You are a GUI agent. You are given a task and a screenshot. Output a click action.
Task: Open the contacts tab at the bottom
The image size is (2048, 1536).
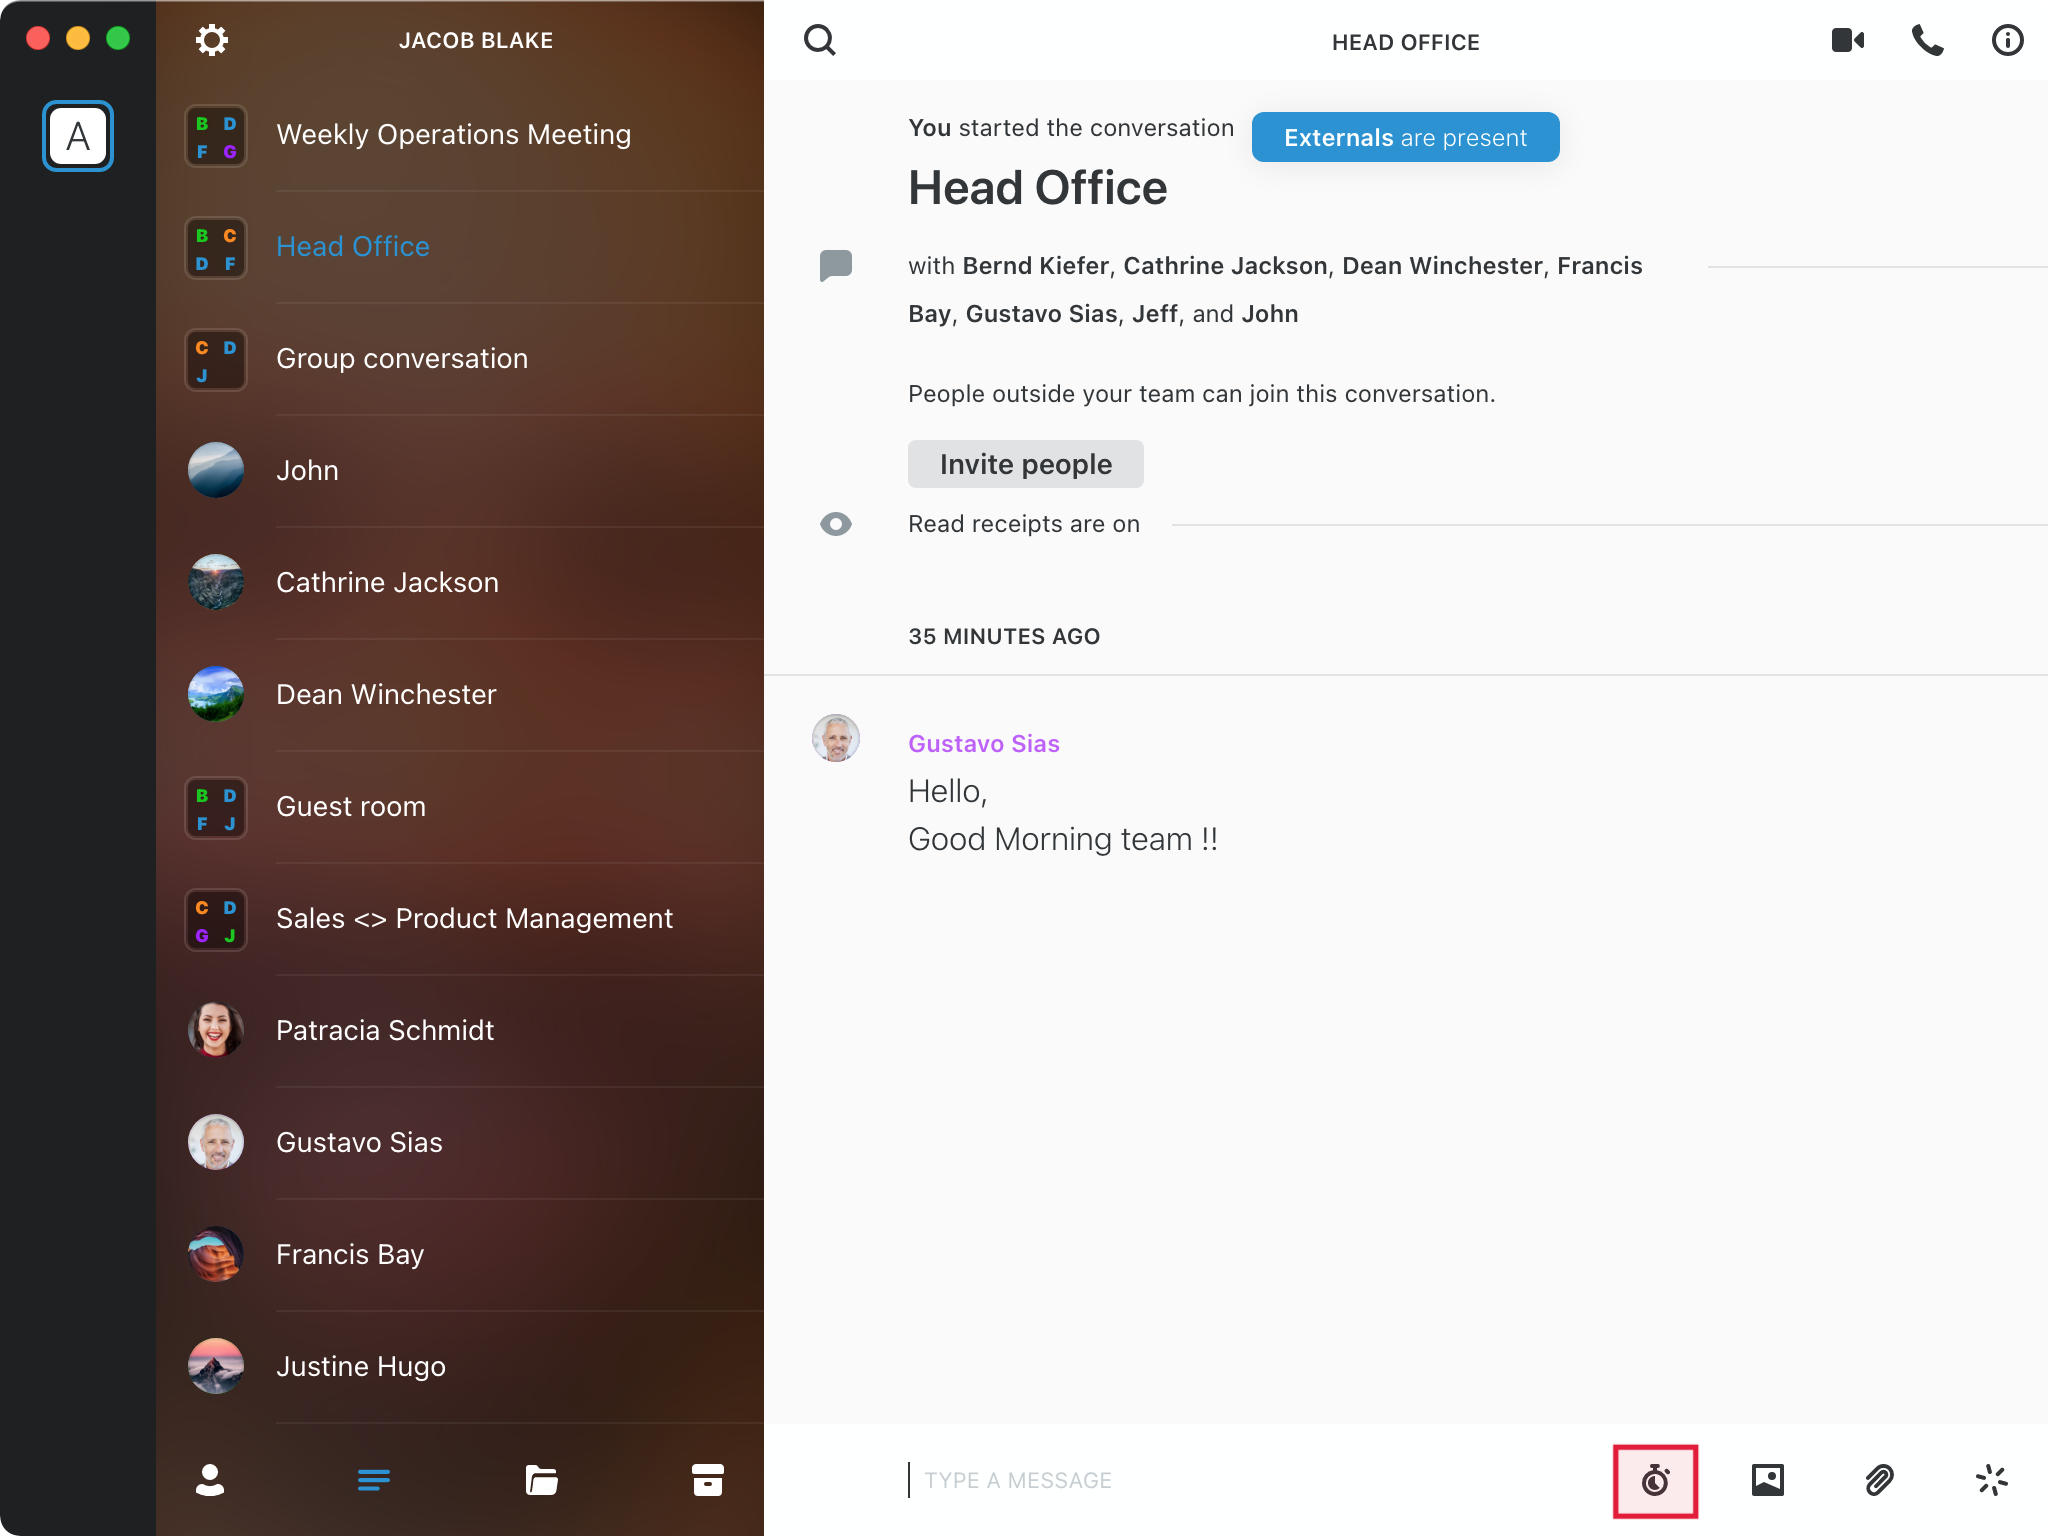tap(210, 1480)
